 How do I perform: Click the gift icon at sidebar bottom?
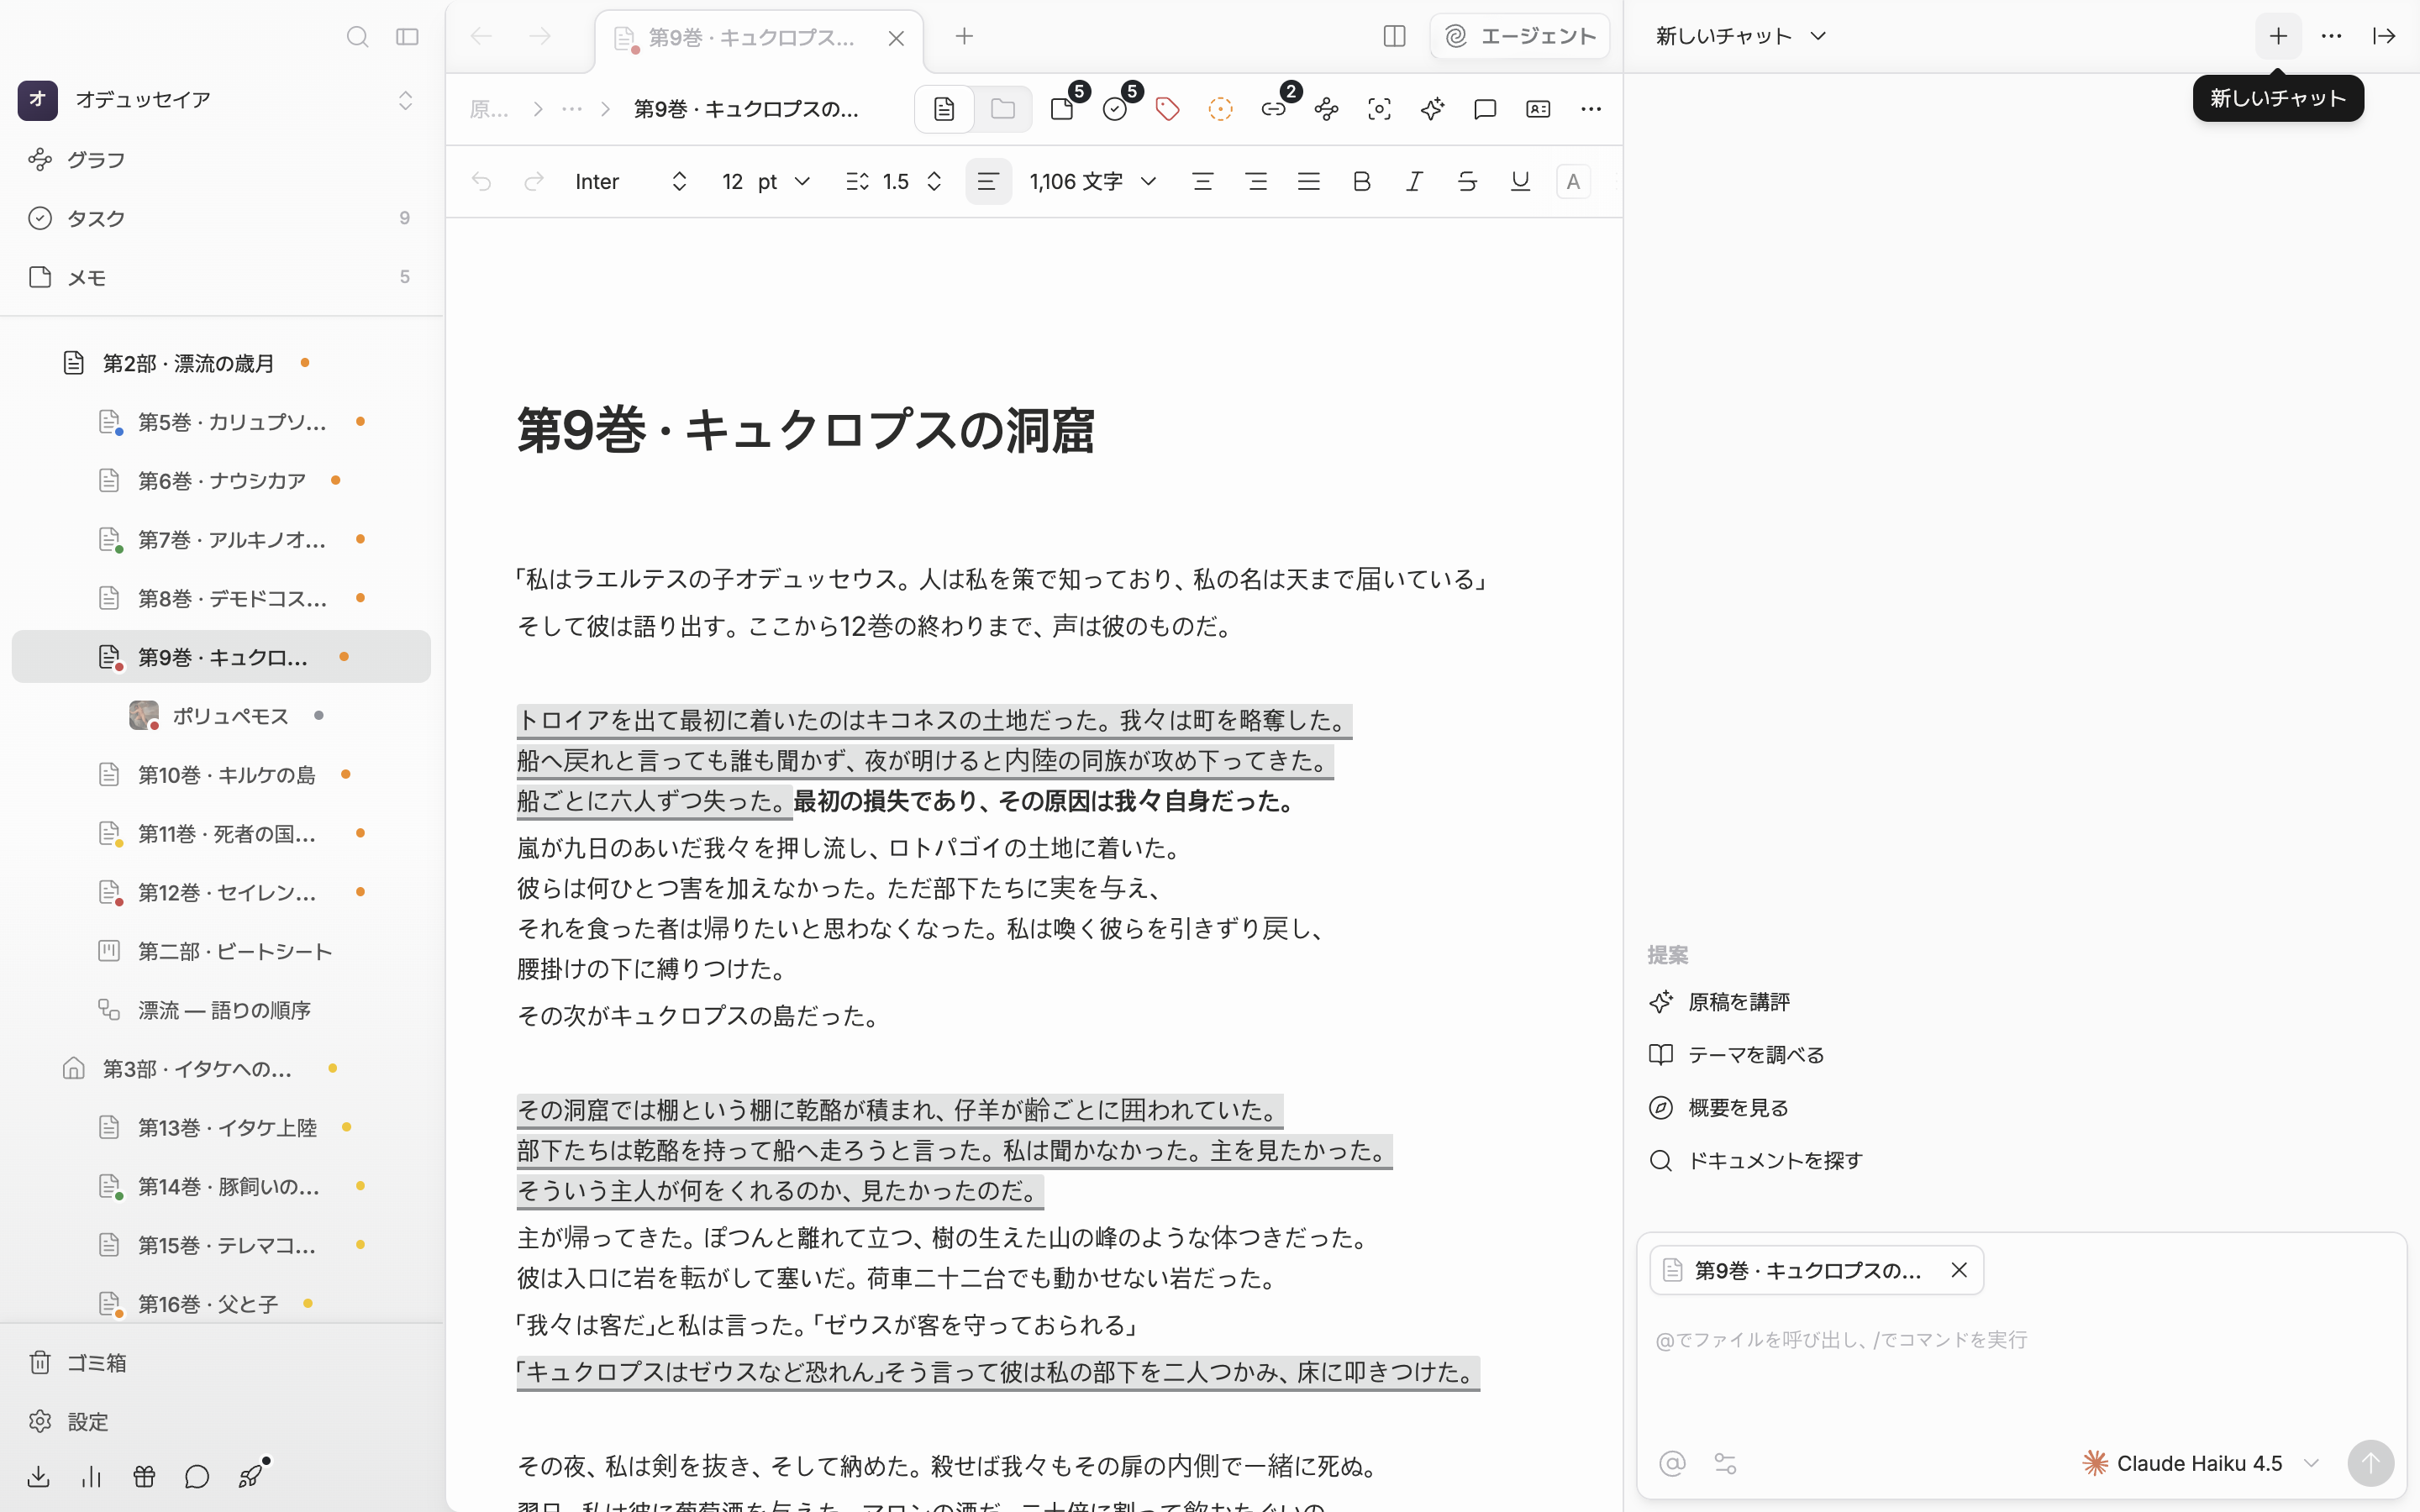[144, 1477]
